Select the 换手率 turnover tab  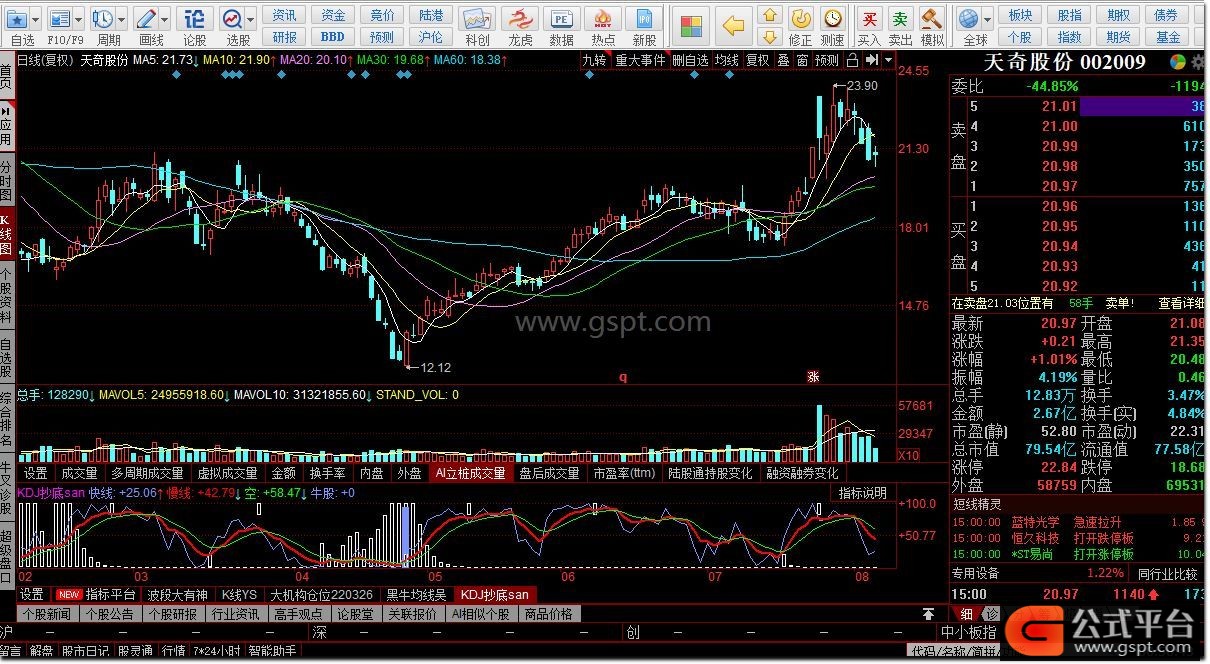[x=327, y=473]
